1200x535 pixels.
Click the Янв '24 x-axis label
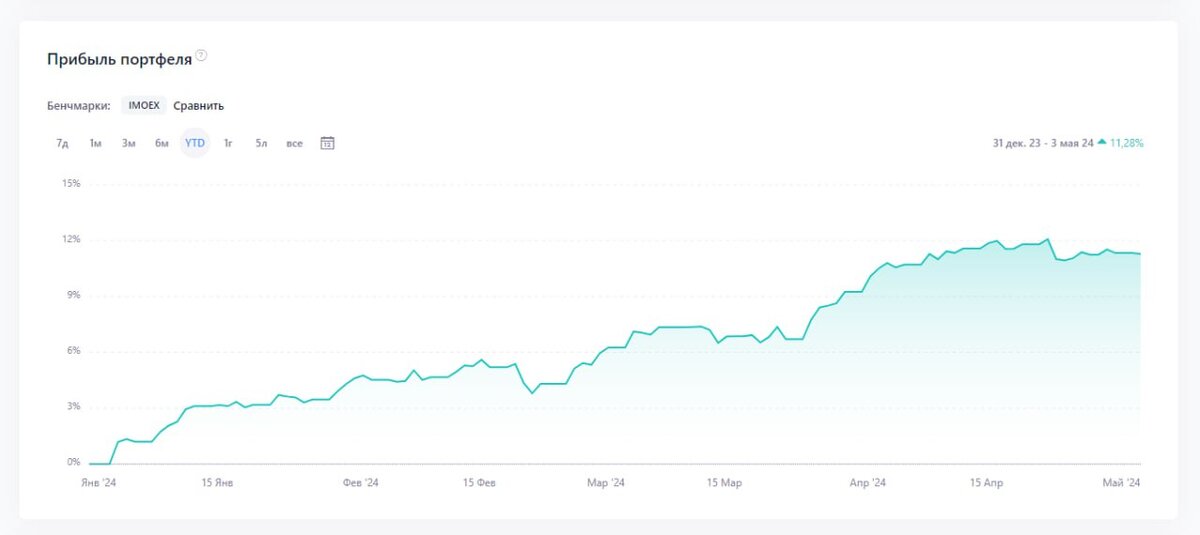click(99, 482)
